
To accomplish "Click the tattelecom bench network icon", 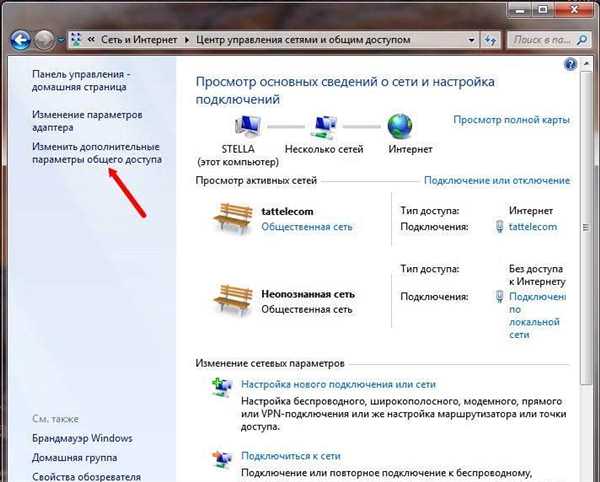I will (x=233, y=217).
